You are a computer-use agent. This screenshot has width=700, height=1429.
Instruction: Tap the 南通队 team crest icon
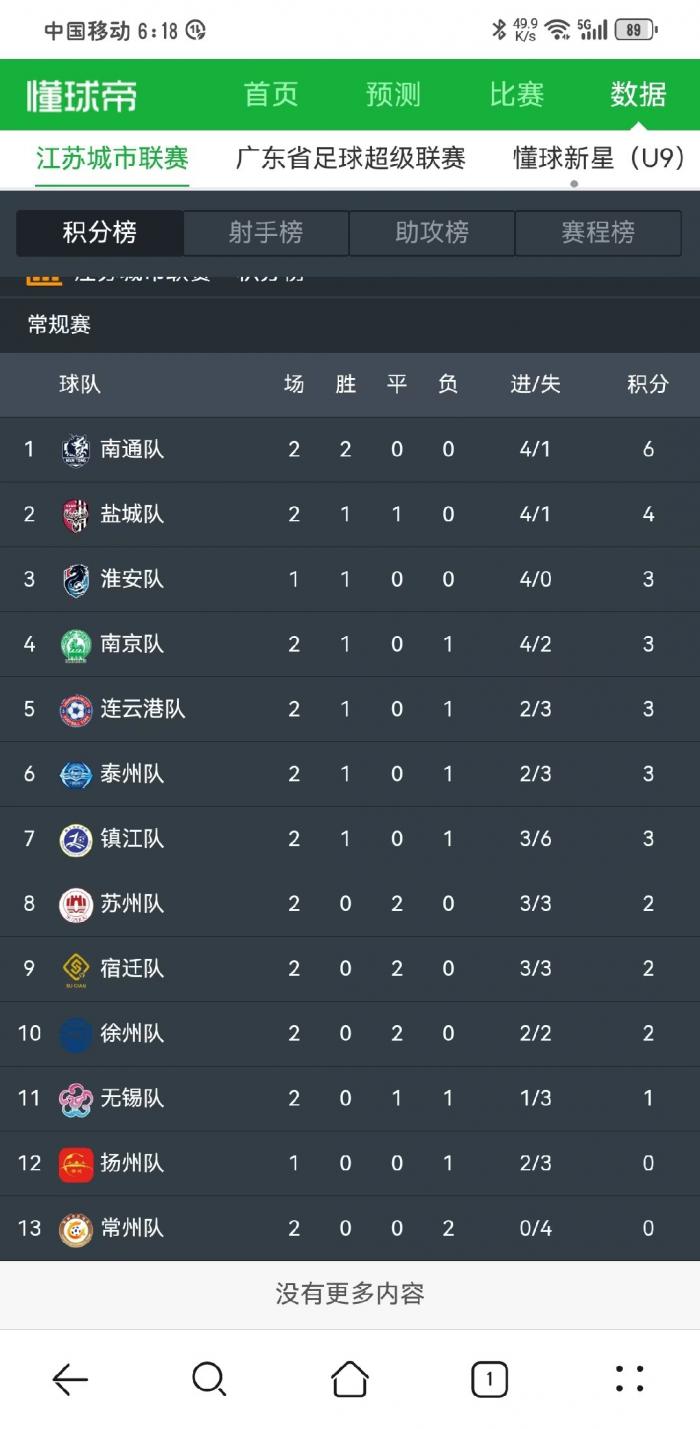[x=76, y=450]
